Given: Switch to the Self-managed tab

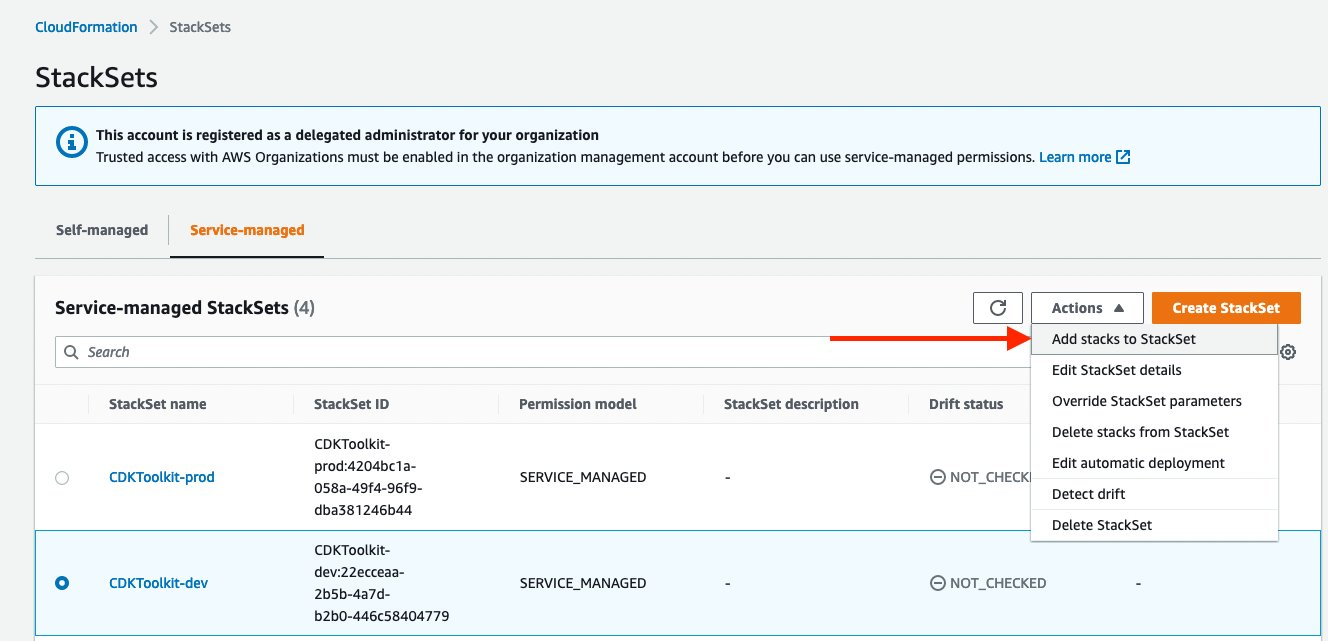Looking at the screenshot, I should [x=101, y=229].
